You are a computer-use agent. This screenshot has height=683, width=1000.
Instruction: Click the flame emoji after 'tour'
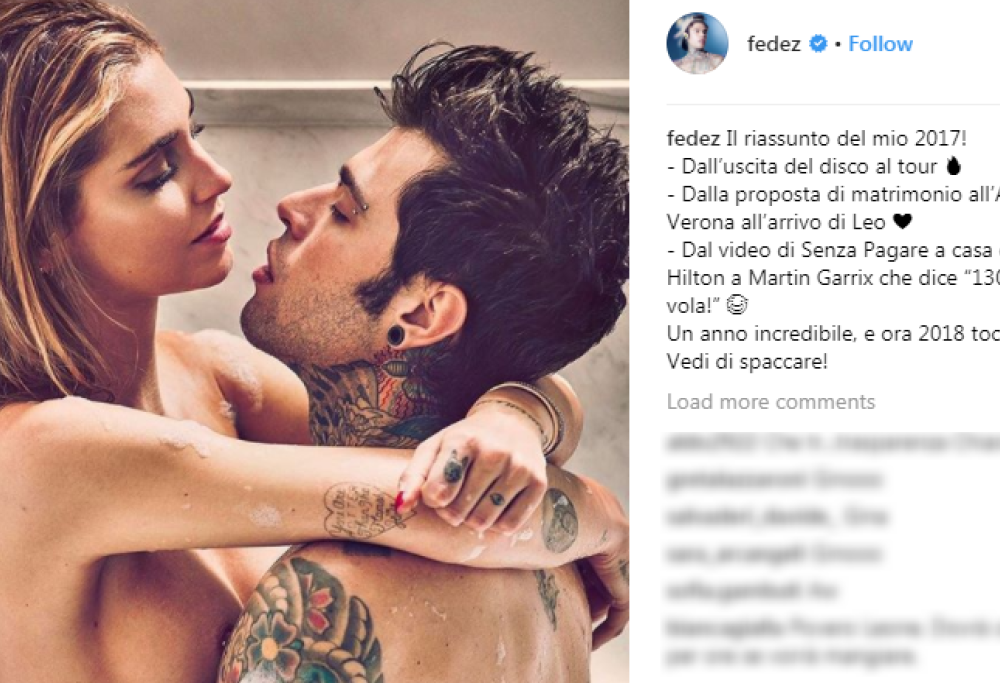click(953, 166)
